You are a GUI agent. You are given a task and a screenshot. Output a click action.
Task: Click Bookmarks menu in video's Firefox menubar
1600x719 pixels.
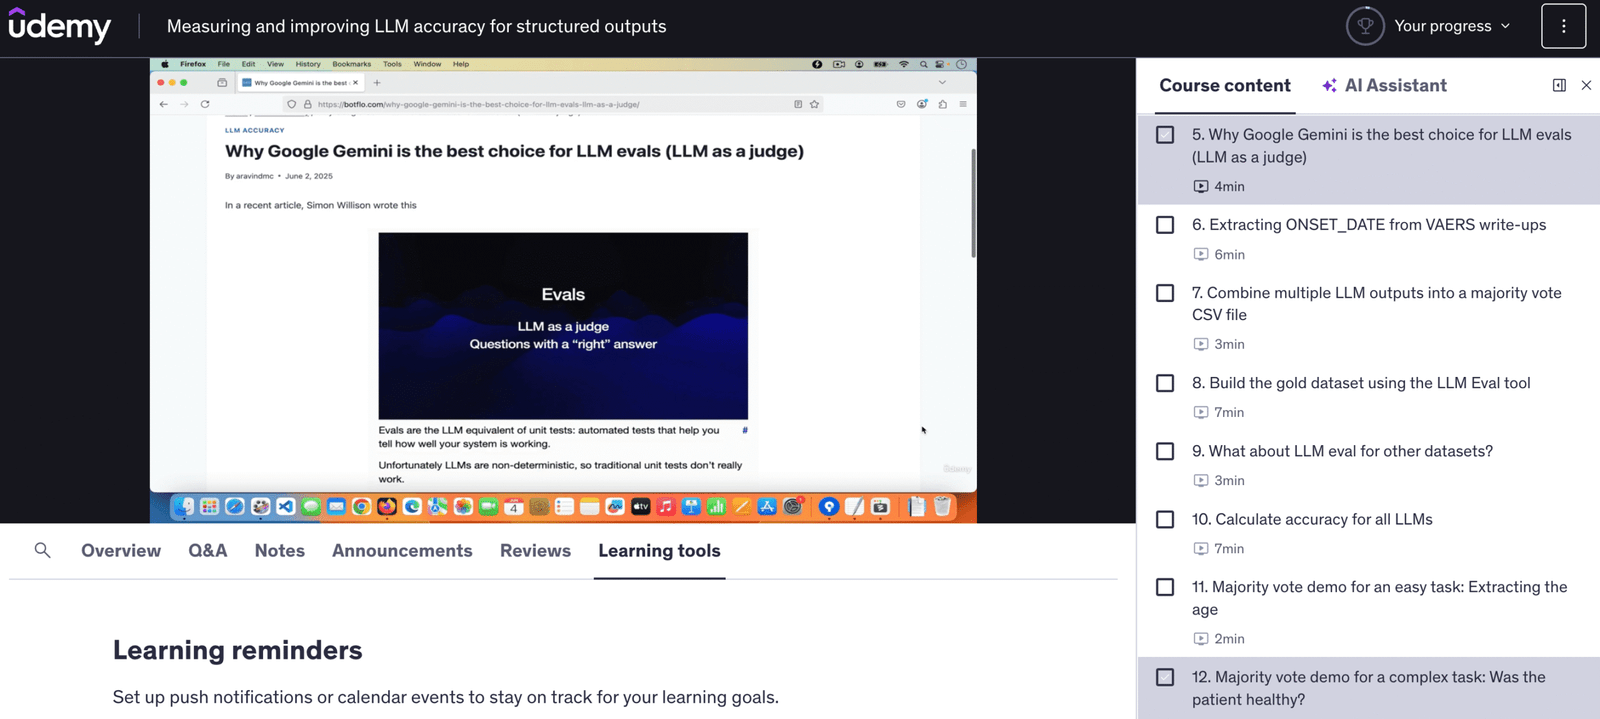tap(351, 64)
